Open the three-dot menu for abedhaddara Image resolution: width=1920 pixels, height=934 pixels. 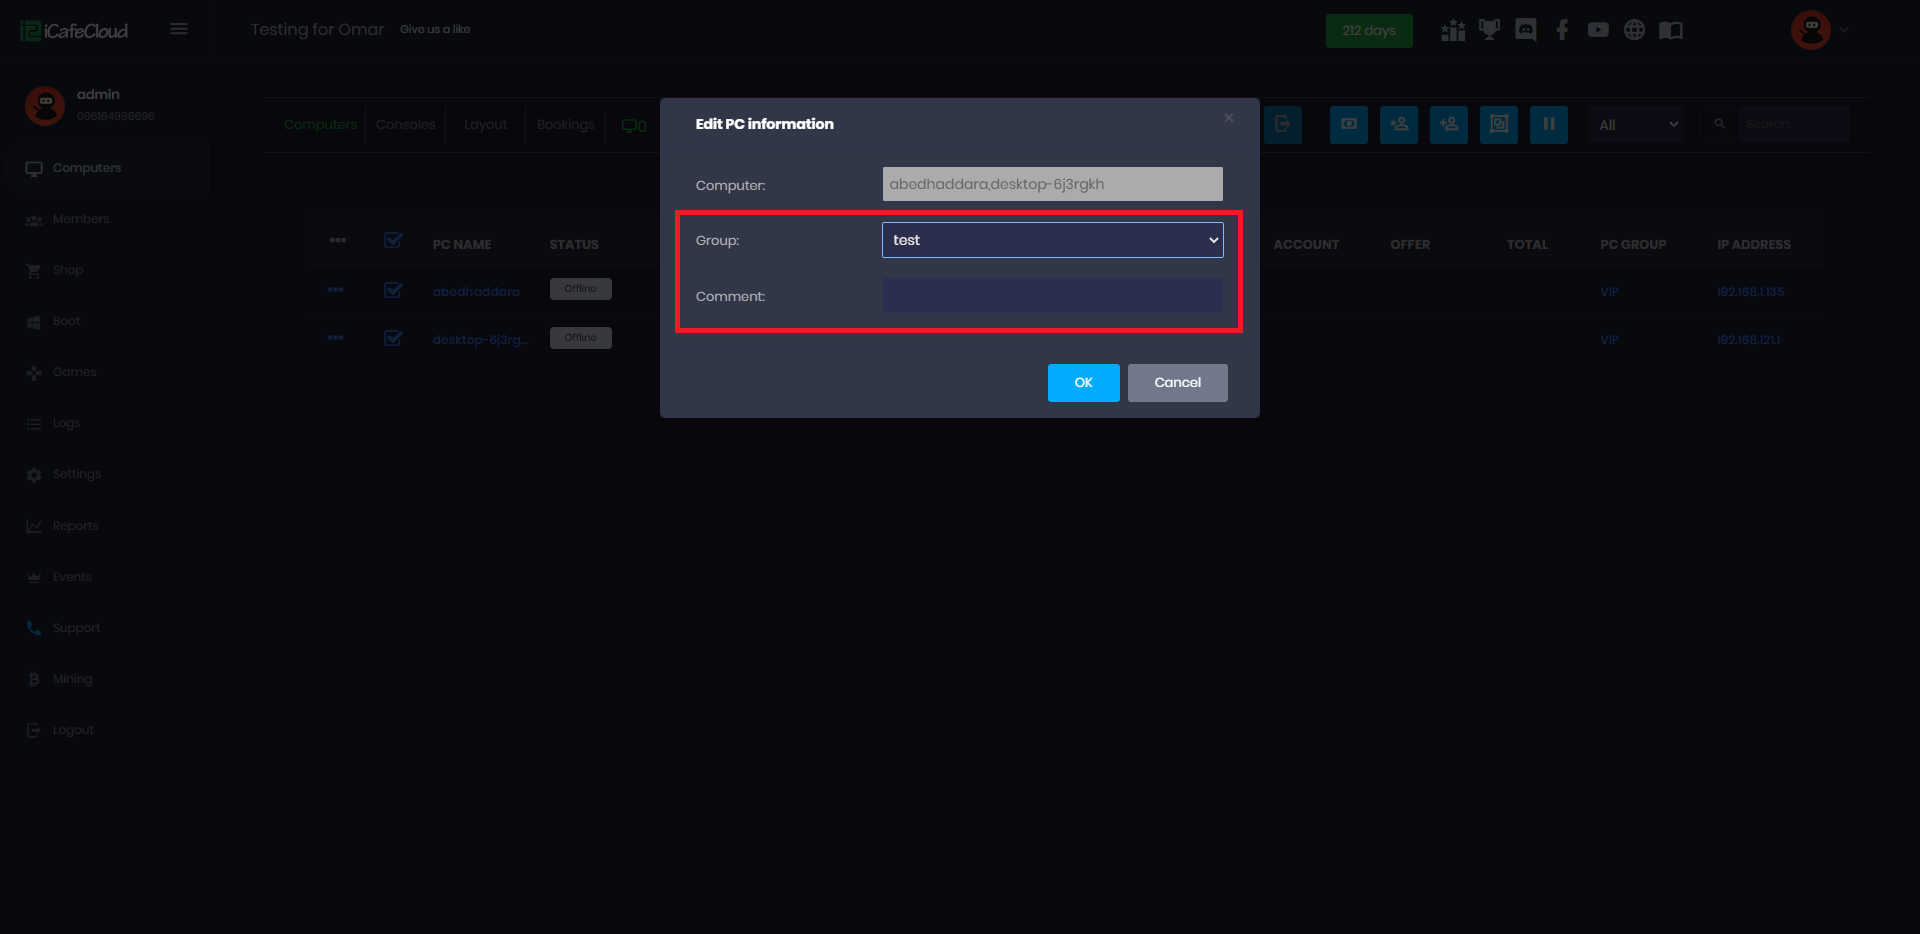[335, 290]
